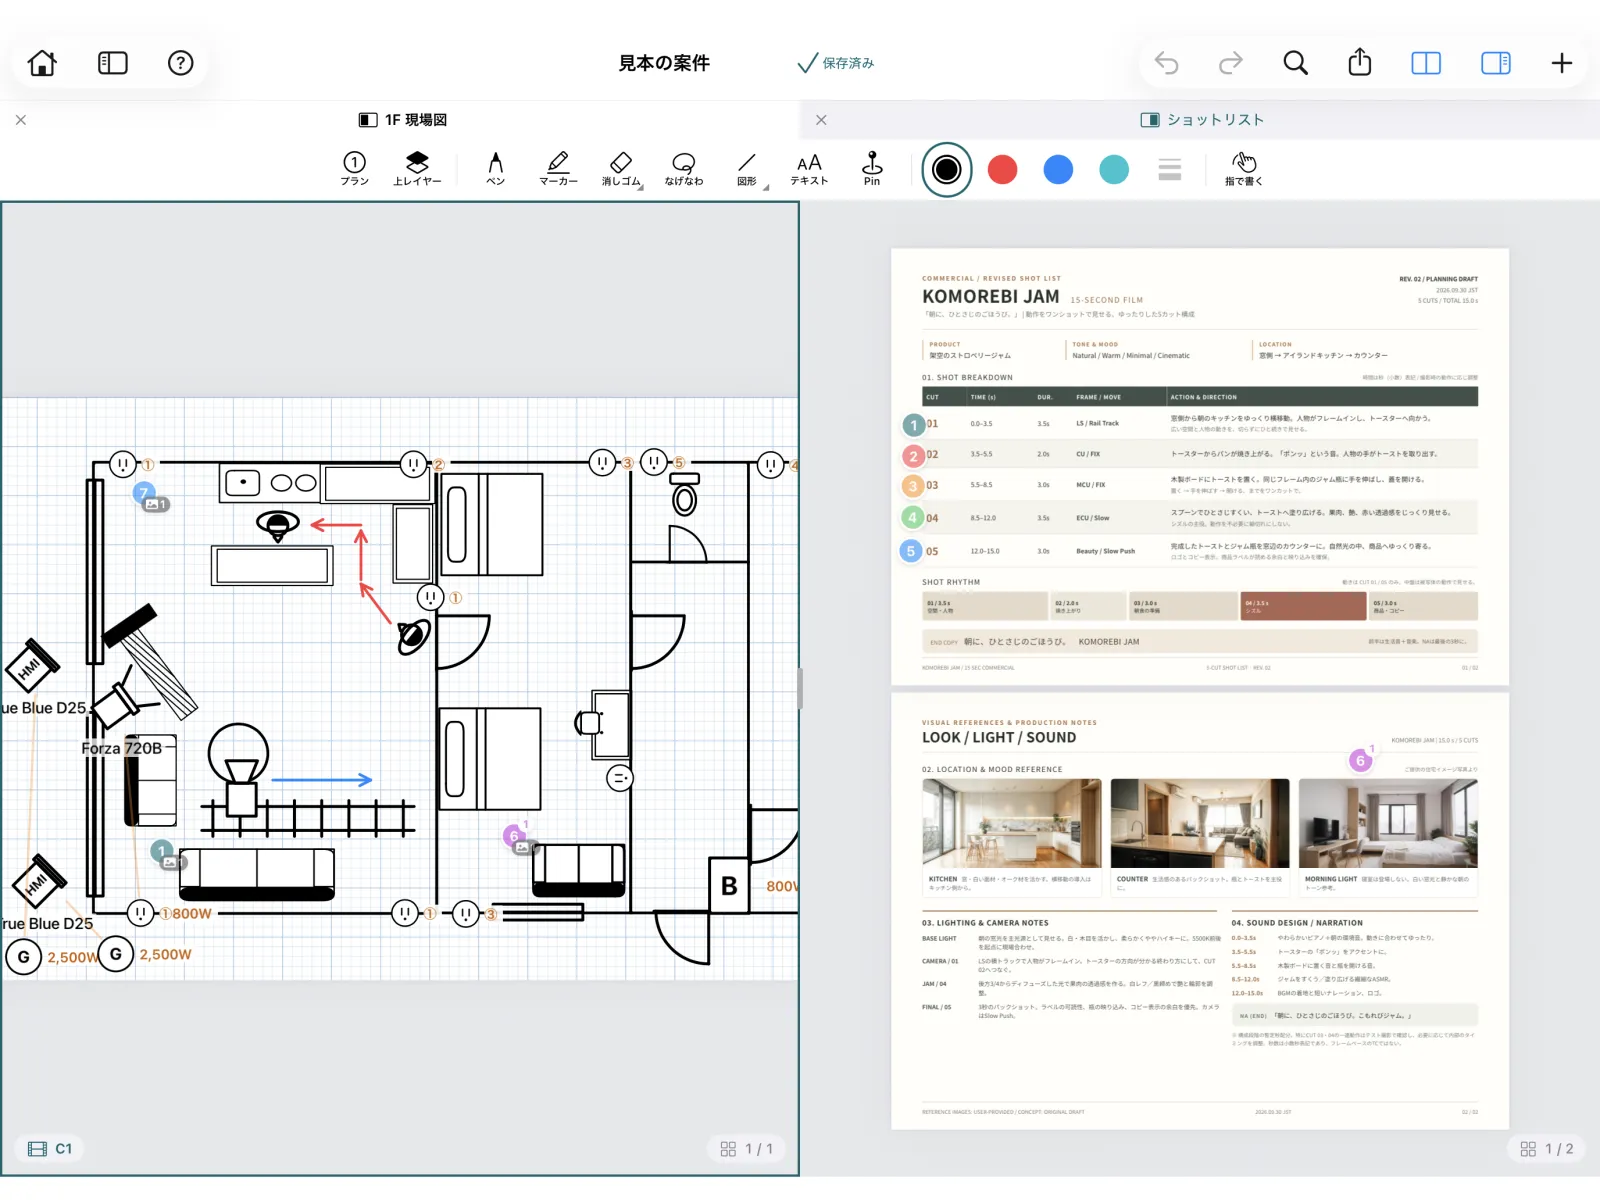Screen dimensions: 1600x1200
Task: Open the 消しゴム eraser options arrow
Action: point(641,187)
